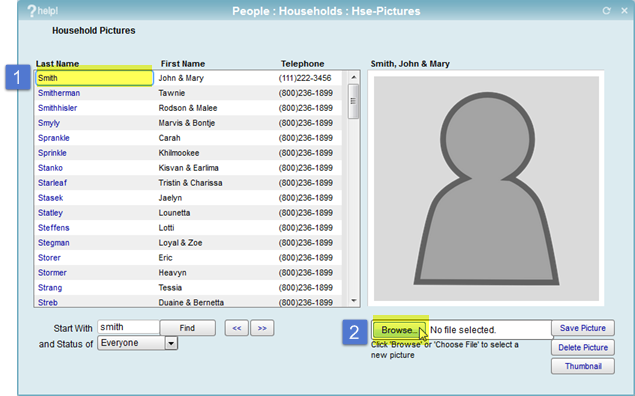Select the Steffens last name
The width and height of the screenshot is (635, 396).
pos(53,228)
